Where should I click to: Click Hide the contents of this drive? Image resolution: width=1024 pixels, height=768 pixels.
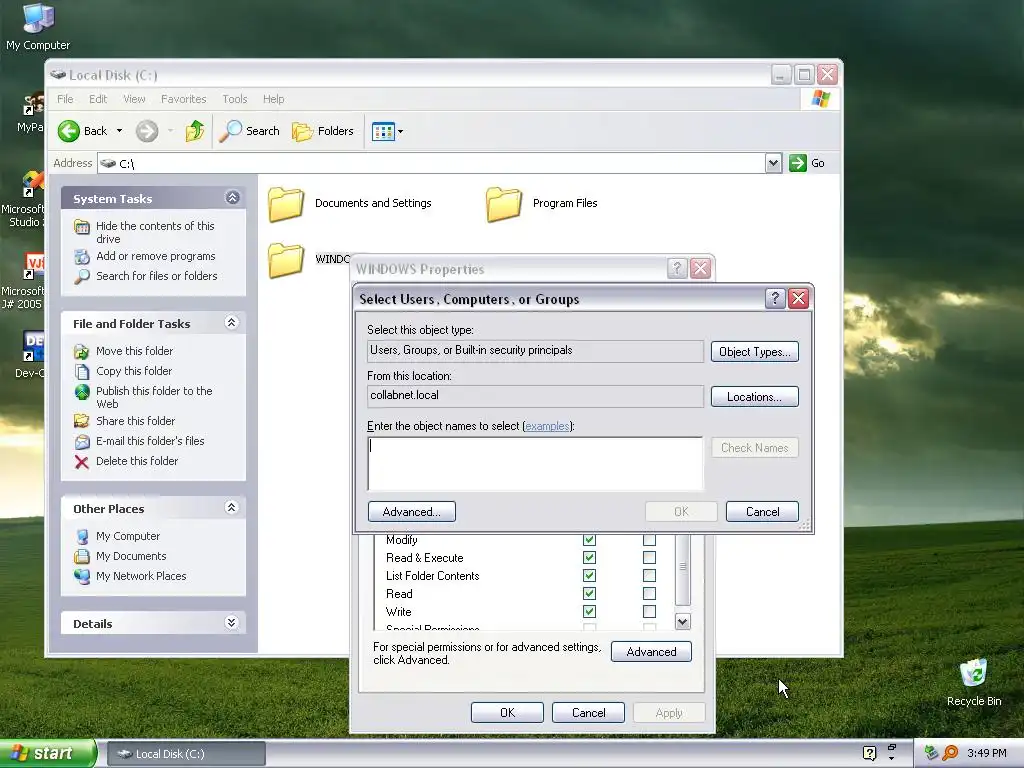pos(155,232)
